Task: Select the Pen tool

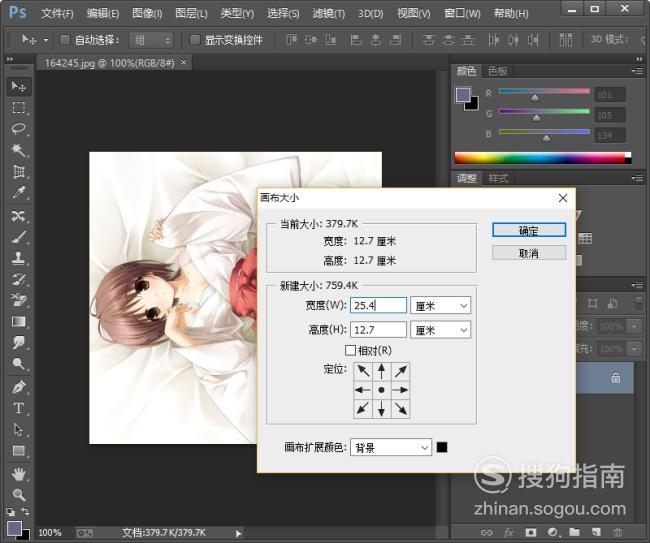Action: (x=19, y=387)
